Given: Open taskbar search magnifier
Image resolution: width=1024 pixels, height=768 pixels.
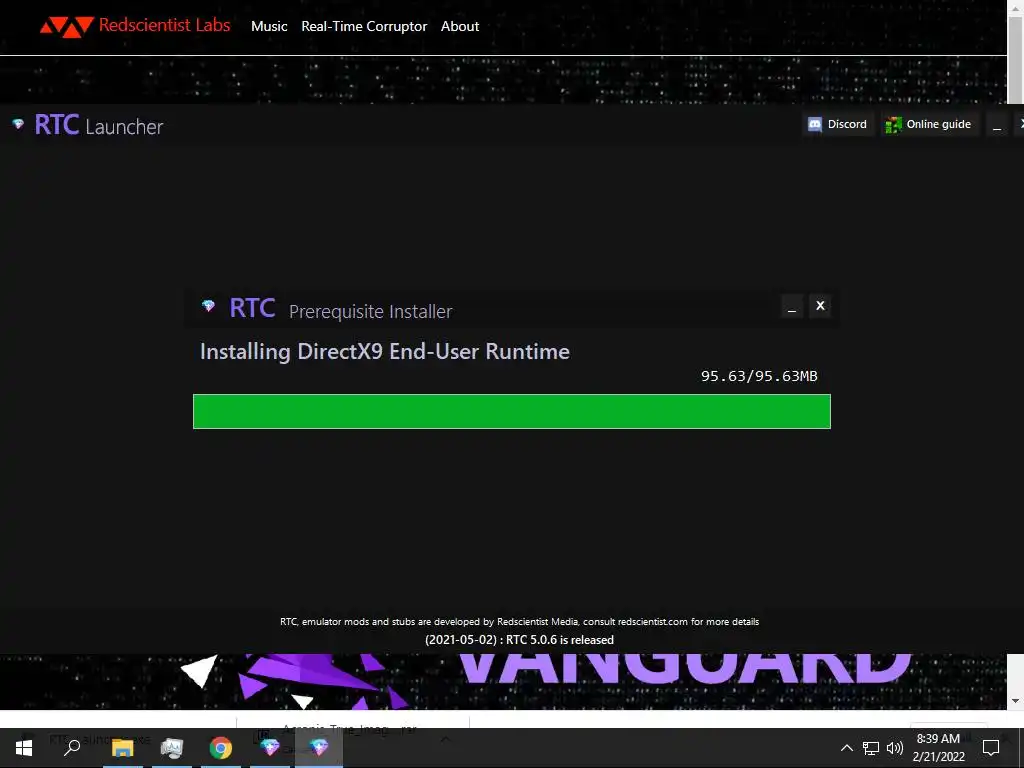Looking at the screenshot, I should click(x=72, y=748).
